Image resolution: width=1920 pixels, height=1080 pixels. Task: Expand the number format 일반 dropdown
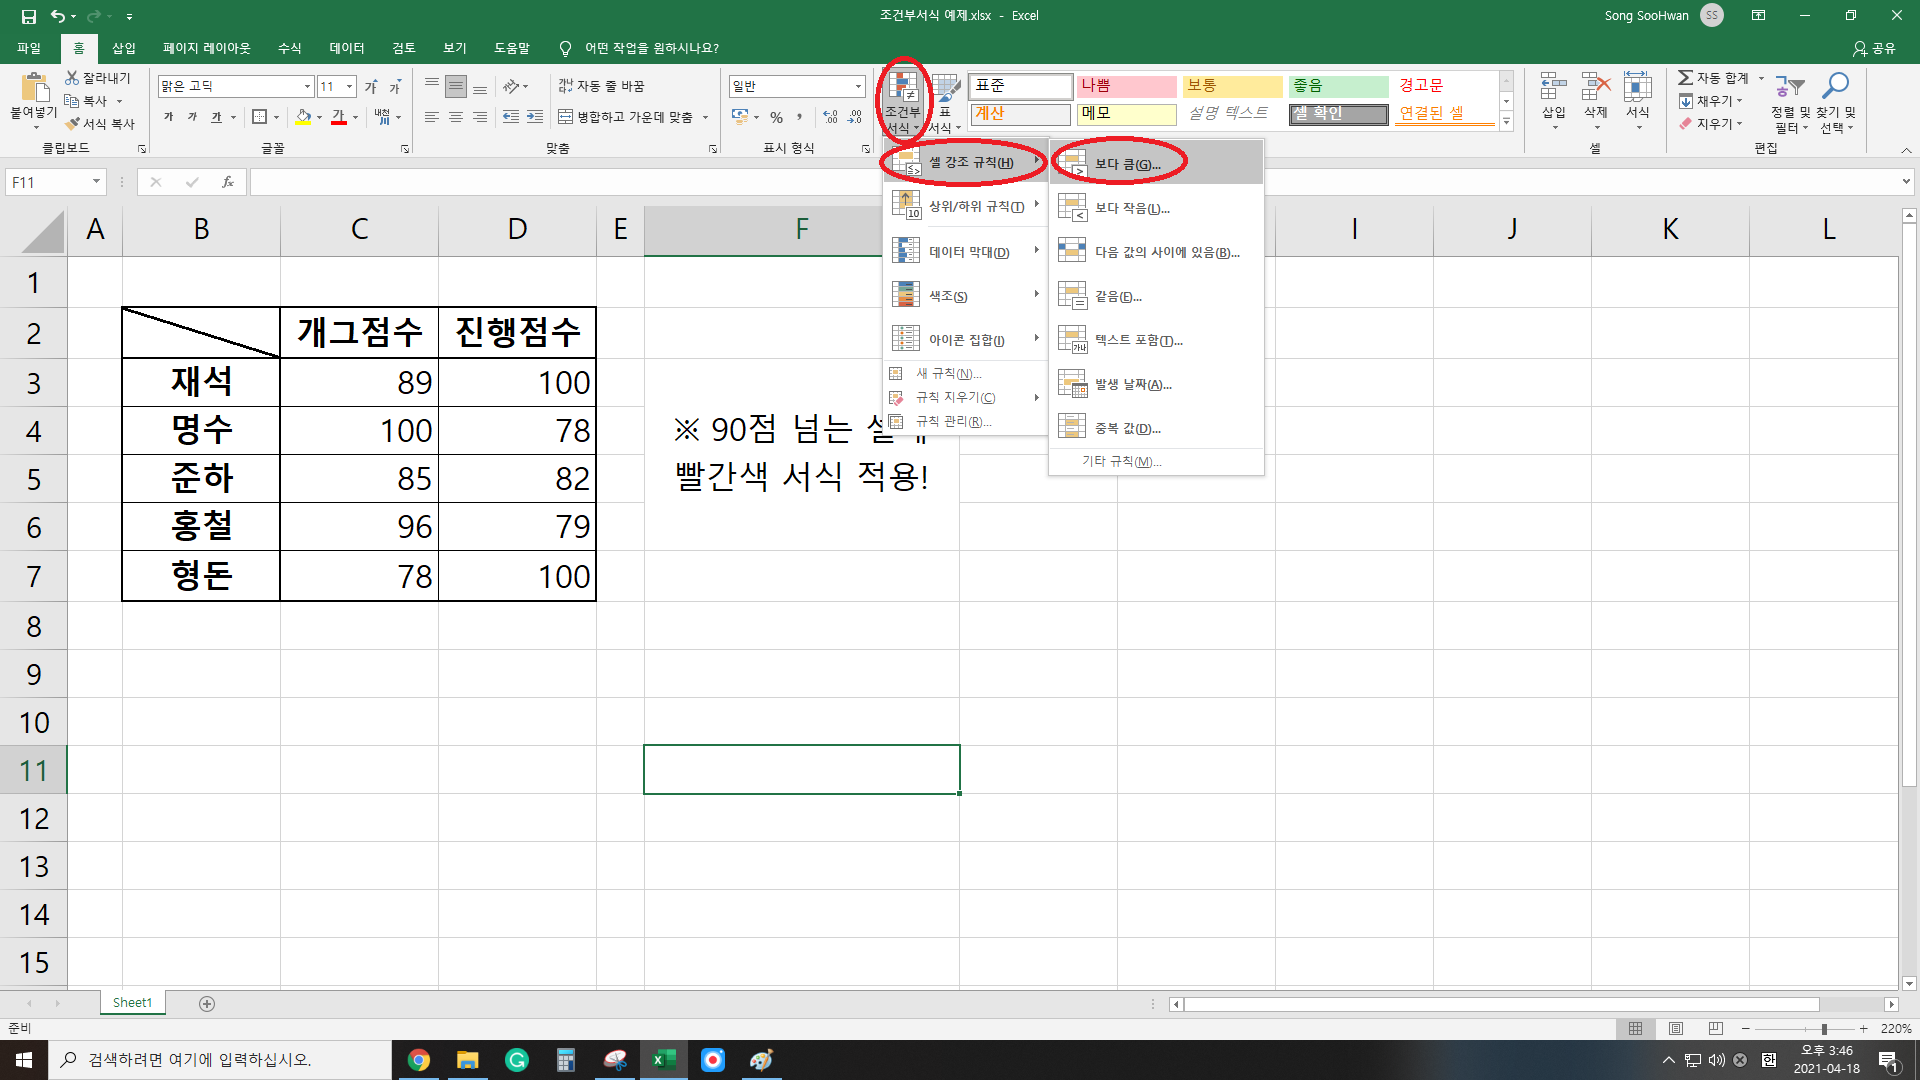(x=858, y=87)
